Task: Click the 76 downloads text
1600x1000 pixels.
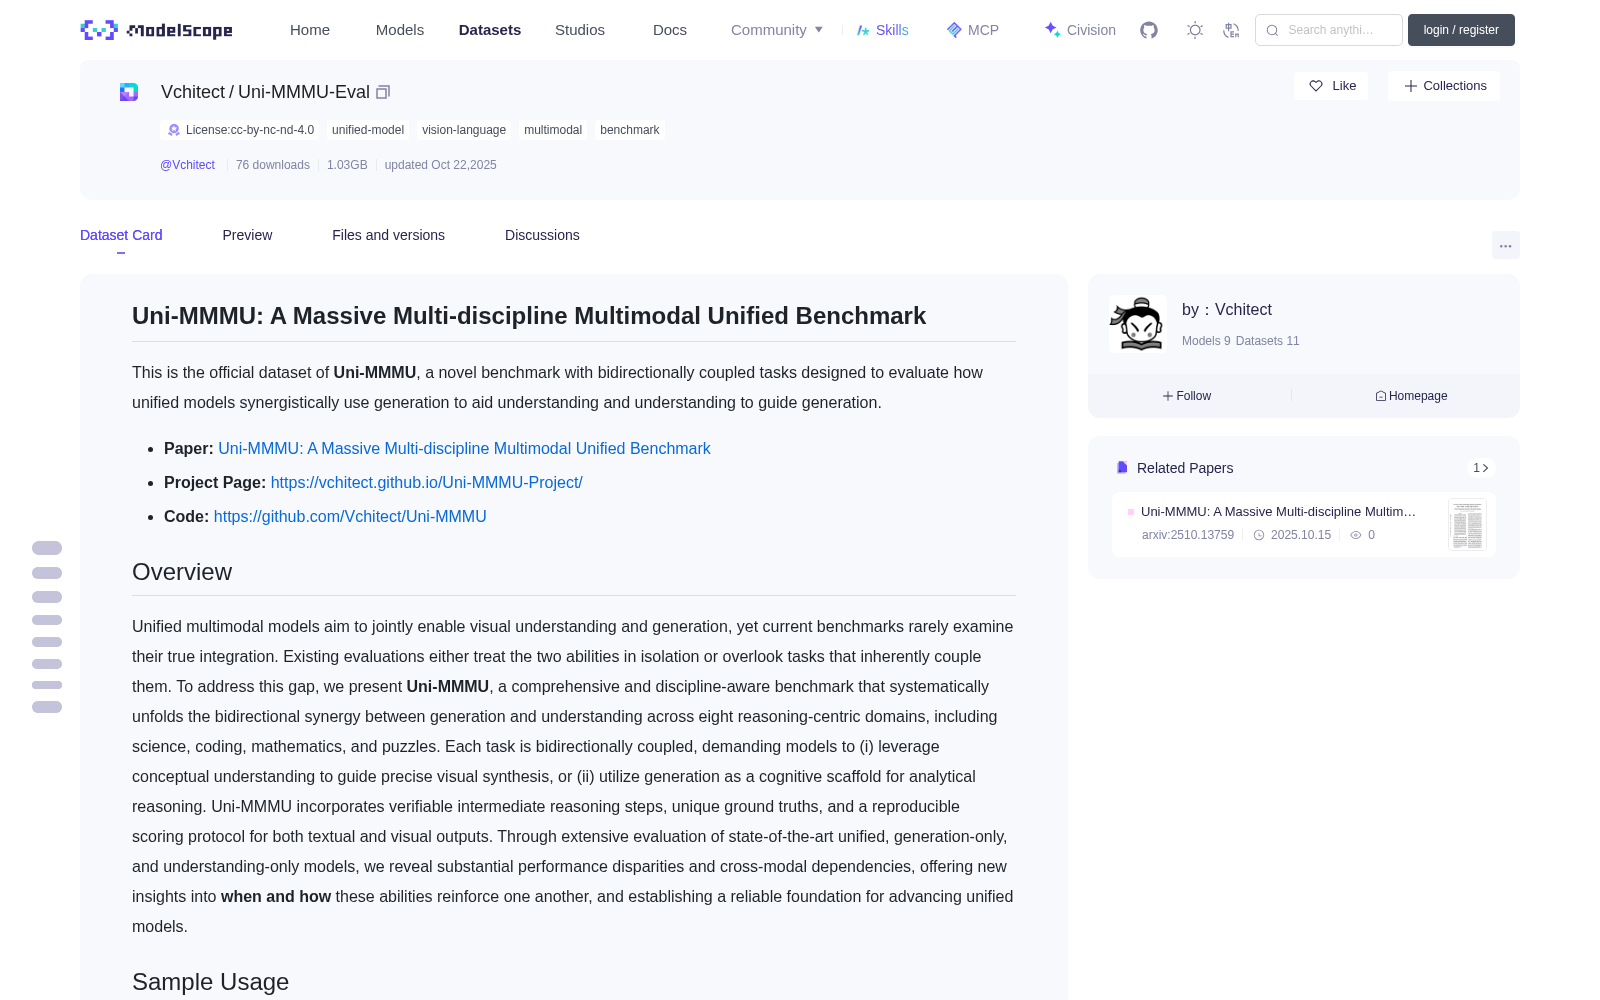Action: click(x=273, y=165)
